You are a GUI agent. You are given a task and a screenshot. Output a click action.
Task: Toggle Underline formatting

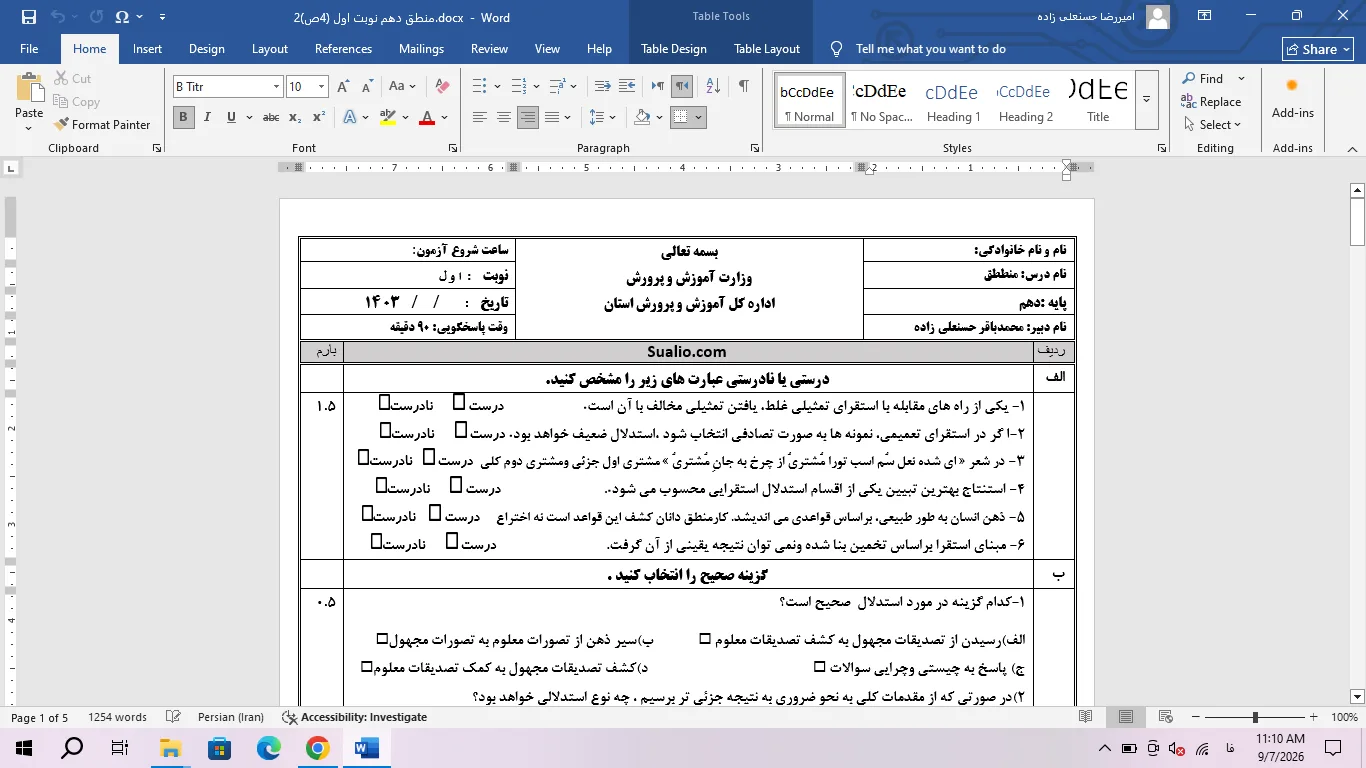point(231,117)
